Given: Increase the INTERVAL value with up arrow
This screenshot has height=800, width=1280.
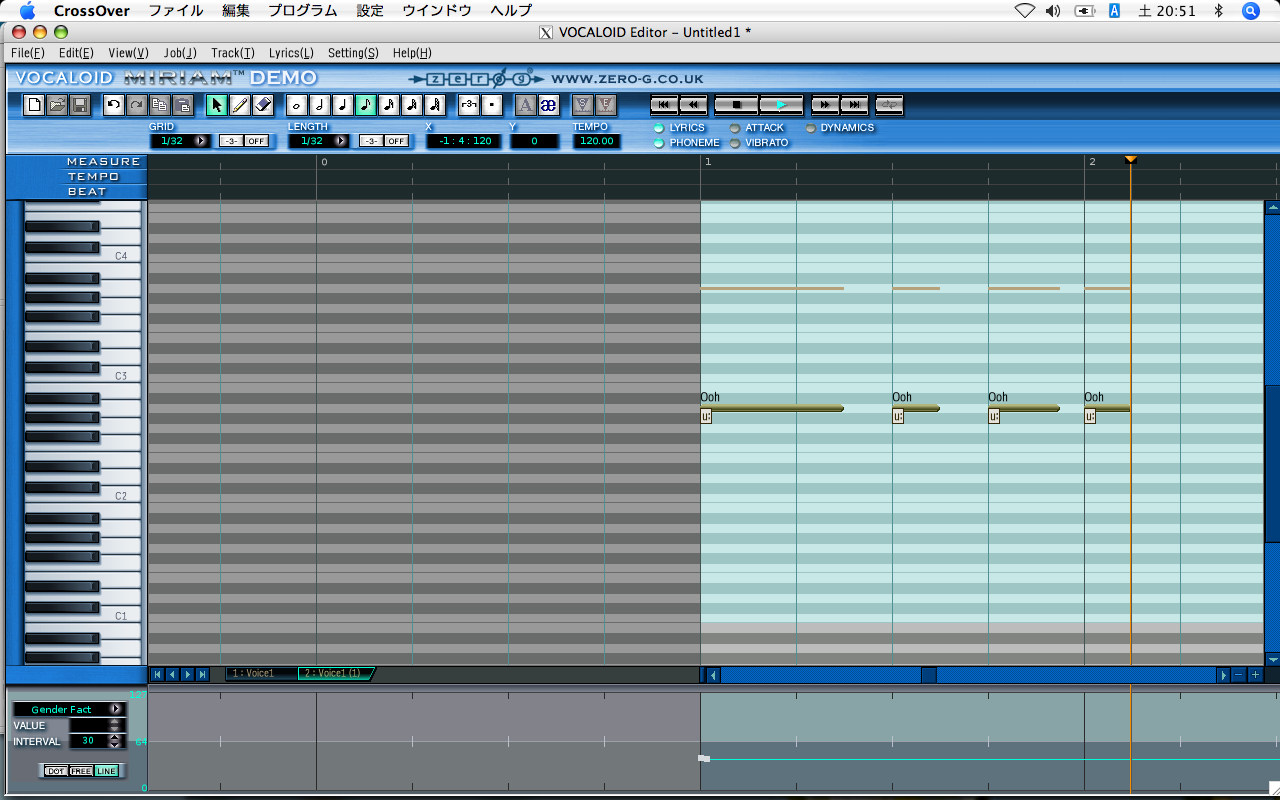Looking at the screenshot, I should 115,737.
